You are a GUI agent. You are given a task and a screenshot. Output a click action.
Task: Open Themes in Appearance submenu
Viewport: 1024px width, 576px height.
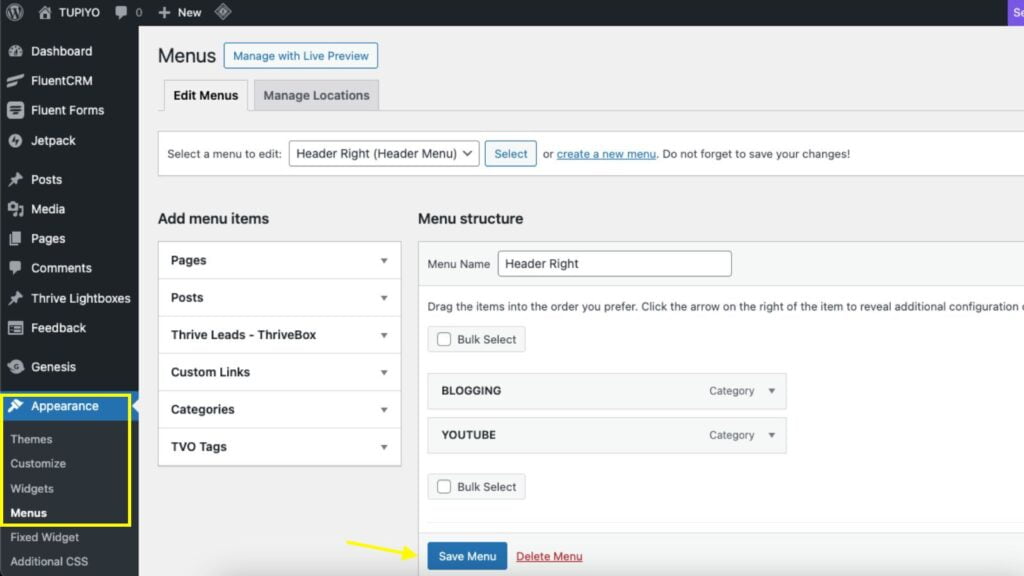[x=31, y=439]
